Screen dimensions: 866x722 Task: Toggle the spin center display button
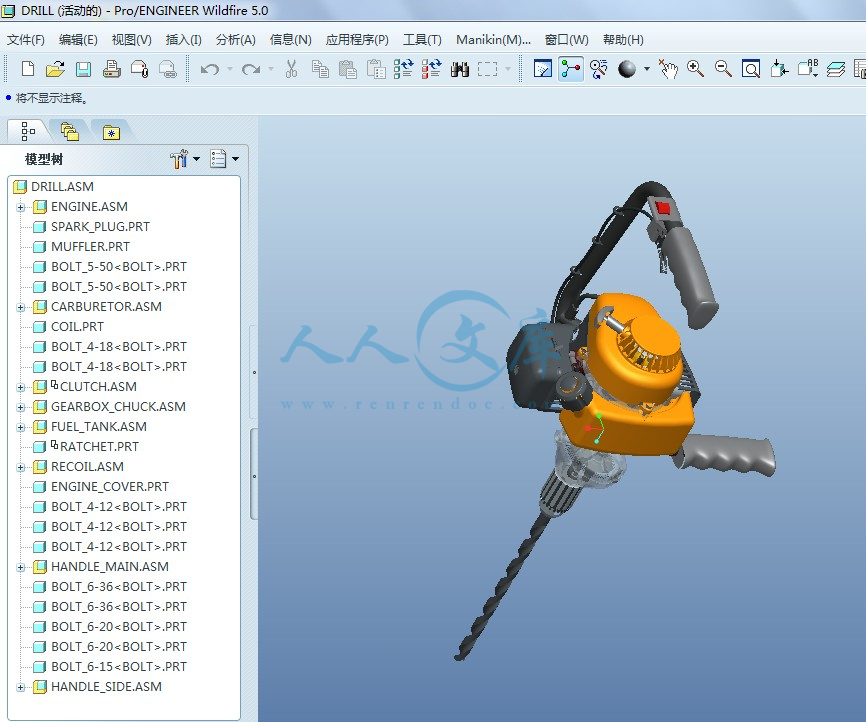(571, 69)
